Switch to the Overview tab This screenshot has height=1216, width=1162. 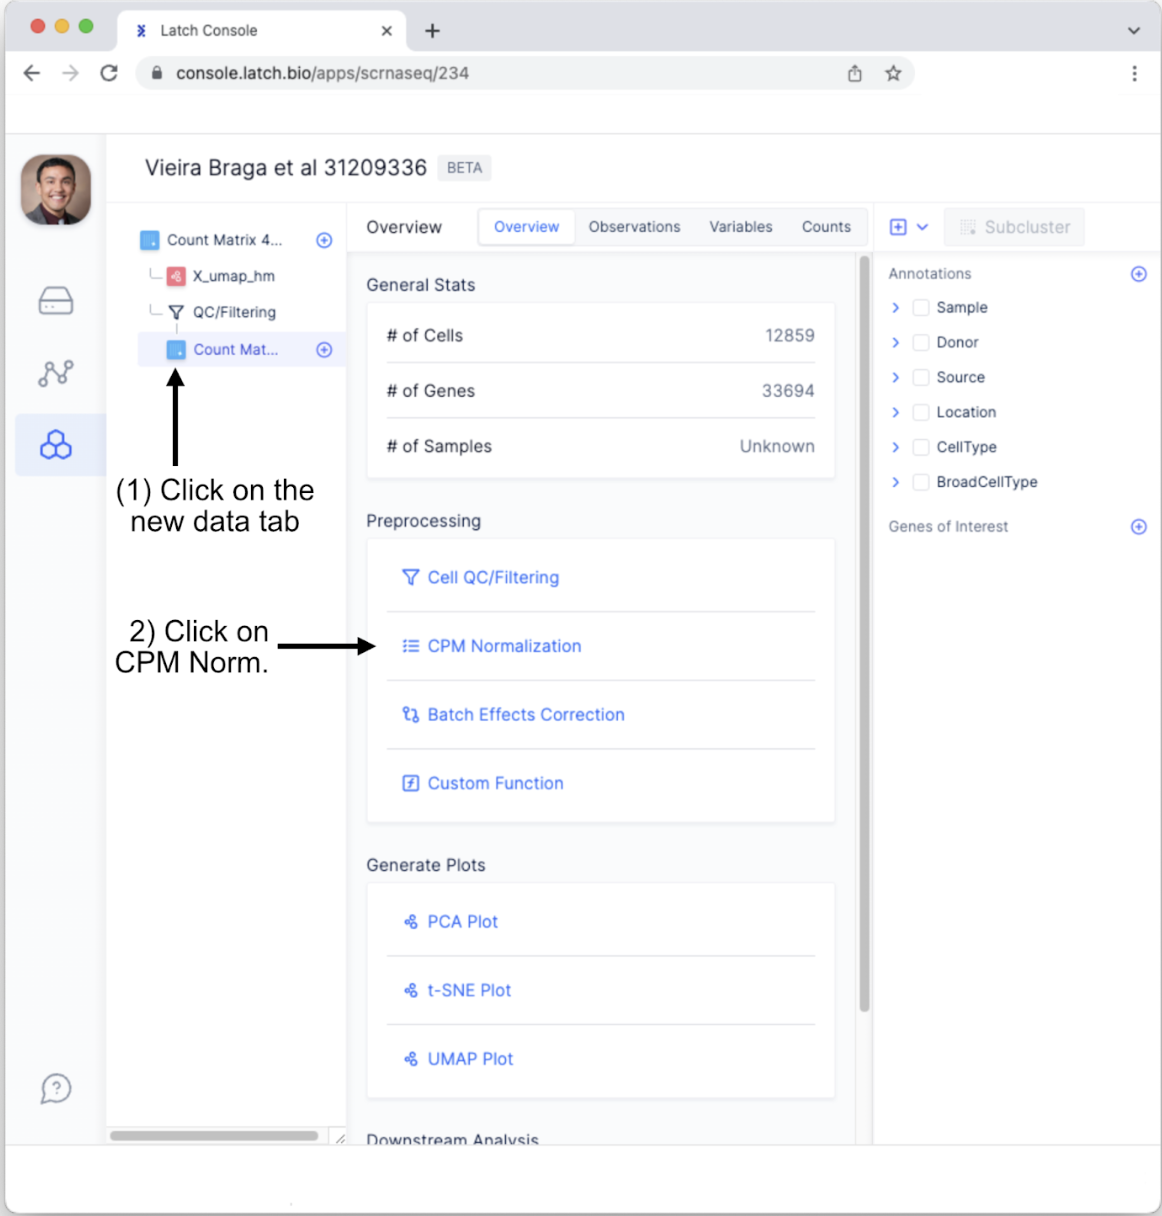(526, 227)
